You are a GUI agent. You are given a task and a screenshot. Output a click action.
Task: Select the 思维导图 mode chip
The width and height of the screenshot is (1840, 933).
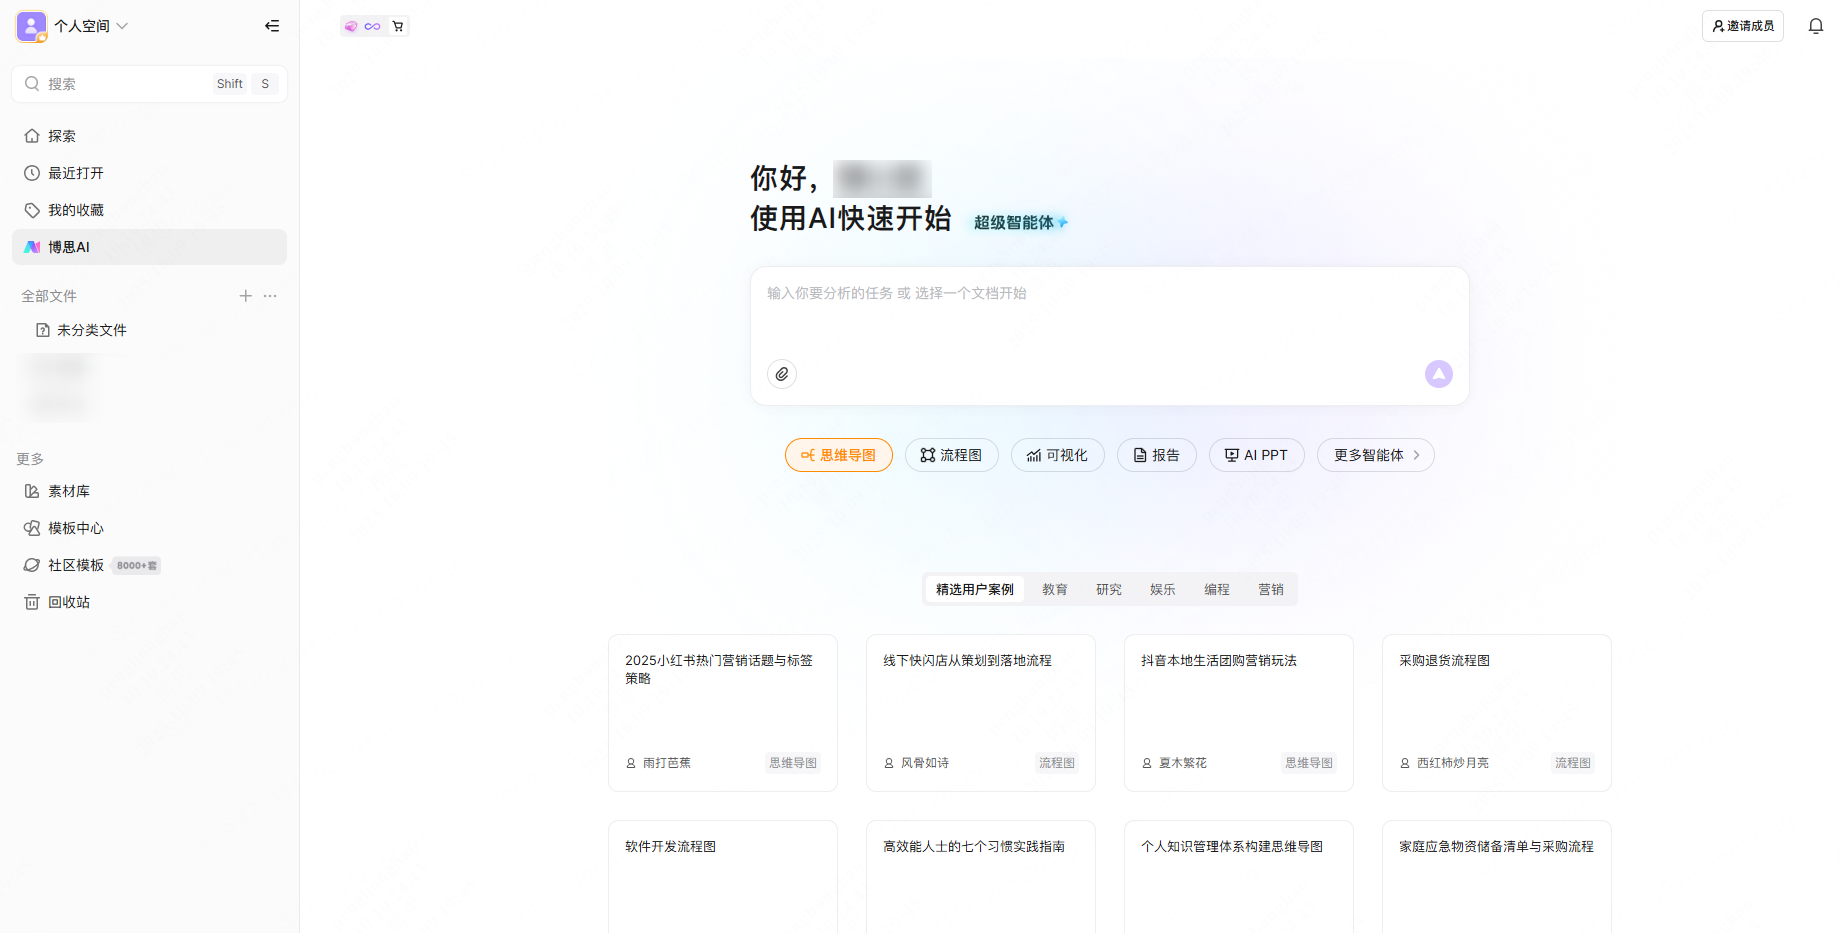click(x=838, y=455)
